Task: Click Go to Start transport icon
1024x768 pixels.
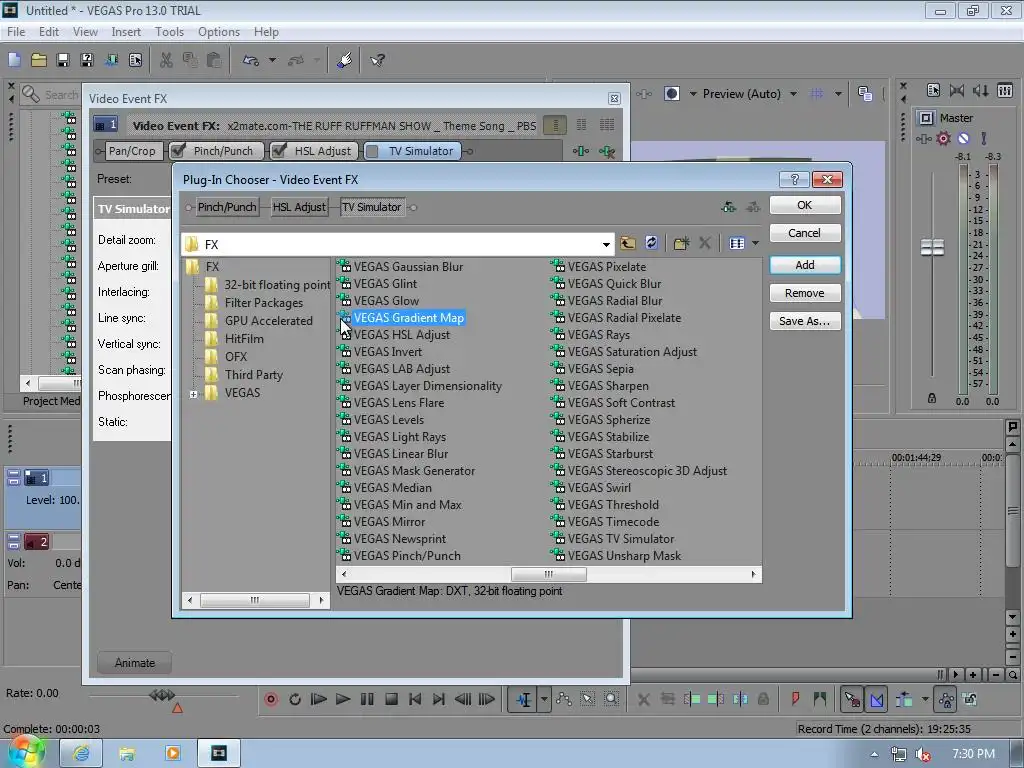Action: pyautogui.click(x=415, y=699)
